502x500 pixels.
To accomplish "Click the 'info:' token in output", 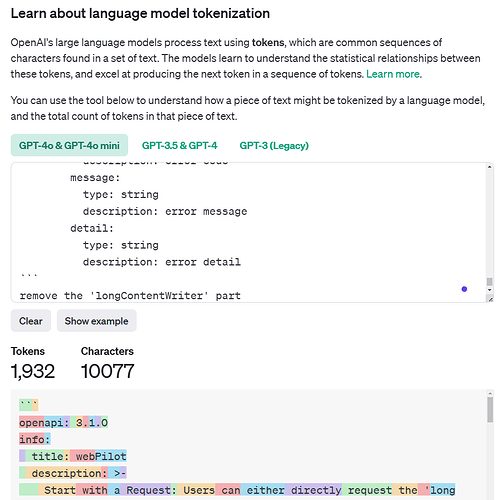I will coord(35,439).
